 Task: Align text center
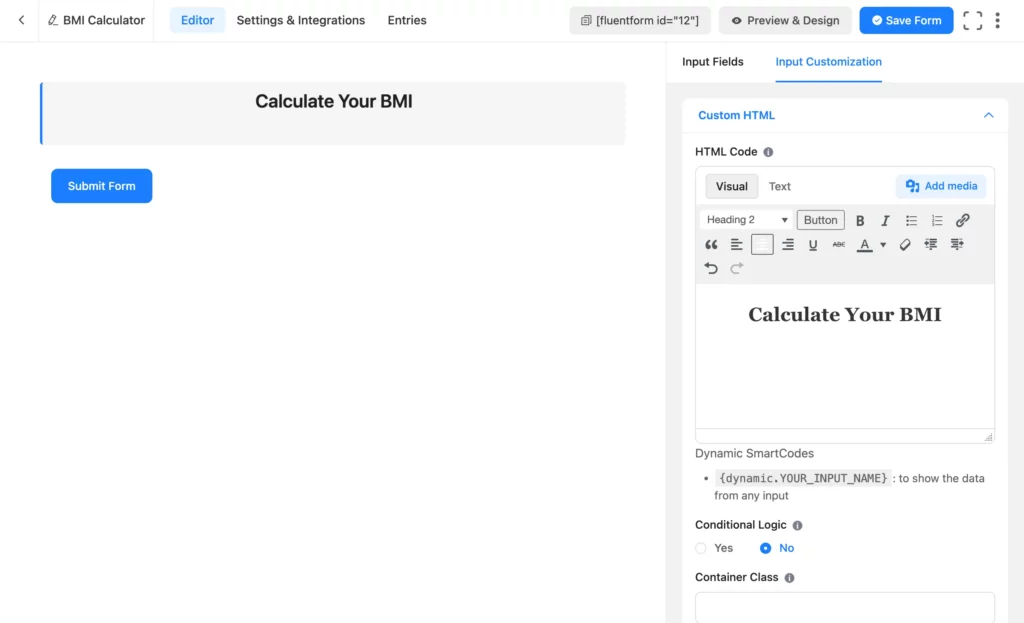(762, 245)
